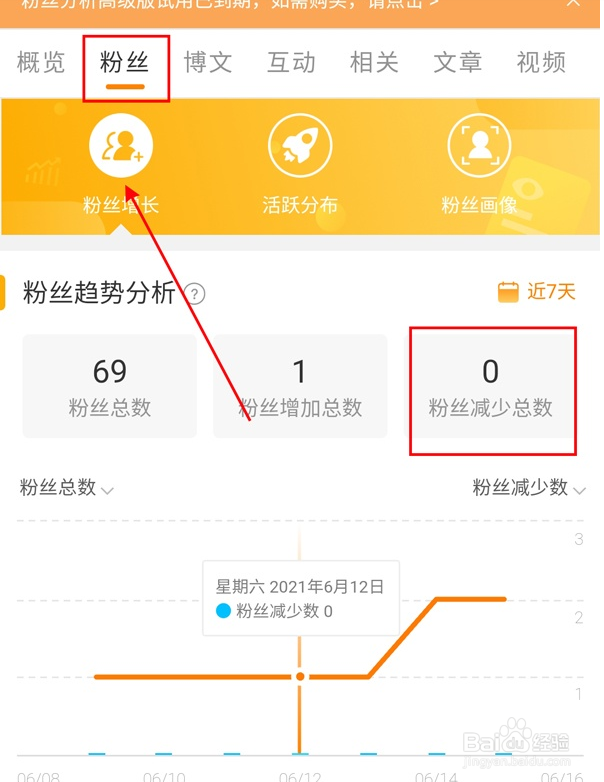Screen dimensions: 604x782
Task: Open the 粉丝画像 portrait icon
Action: pos(479,146)
